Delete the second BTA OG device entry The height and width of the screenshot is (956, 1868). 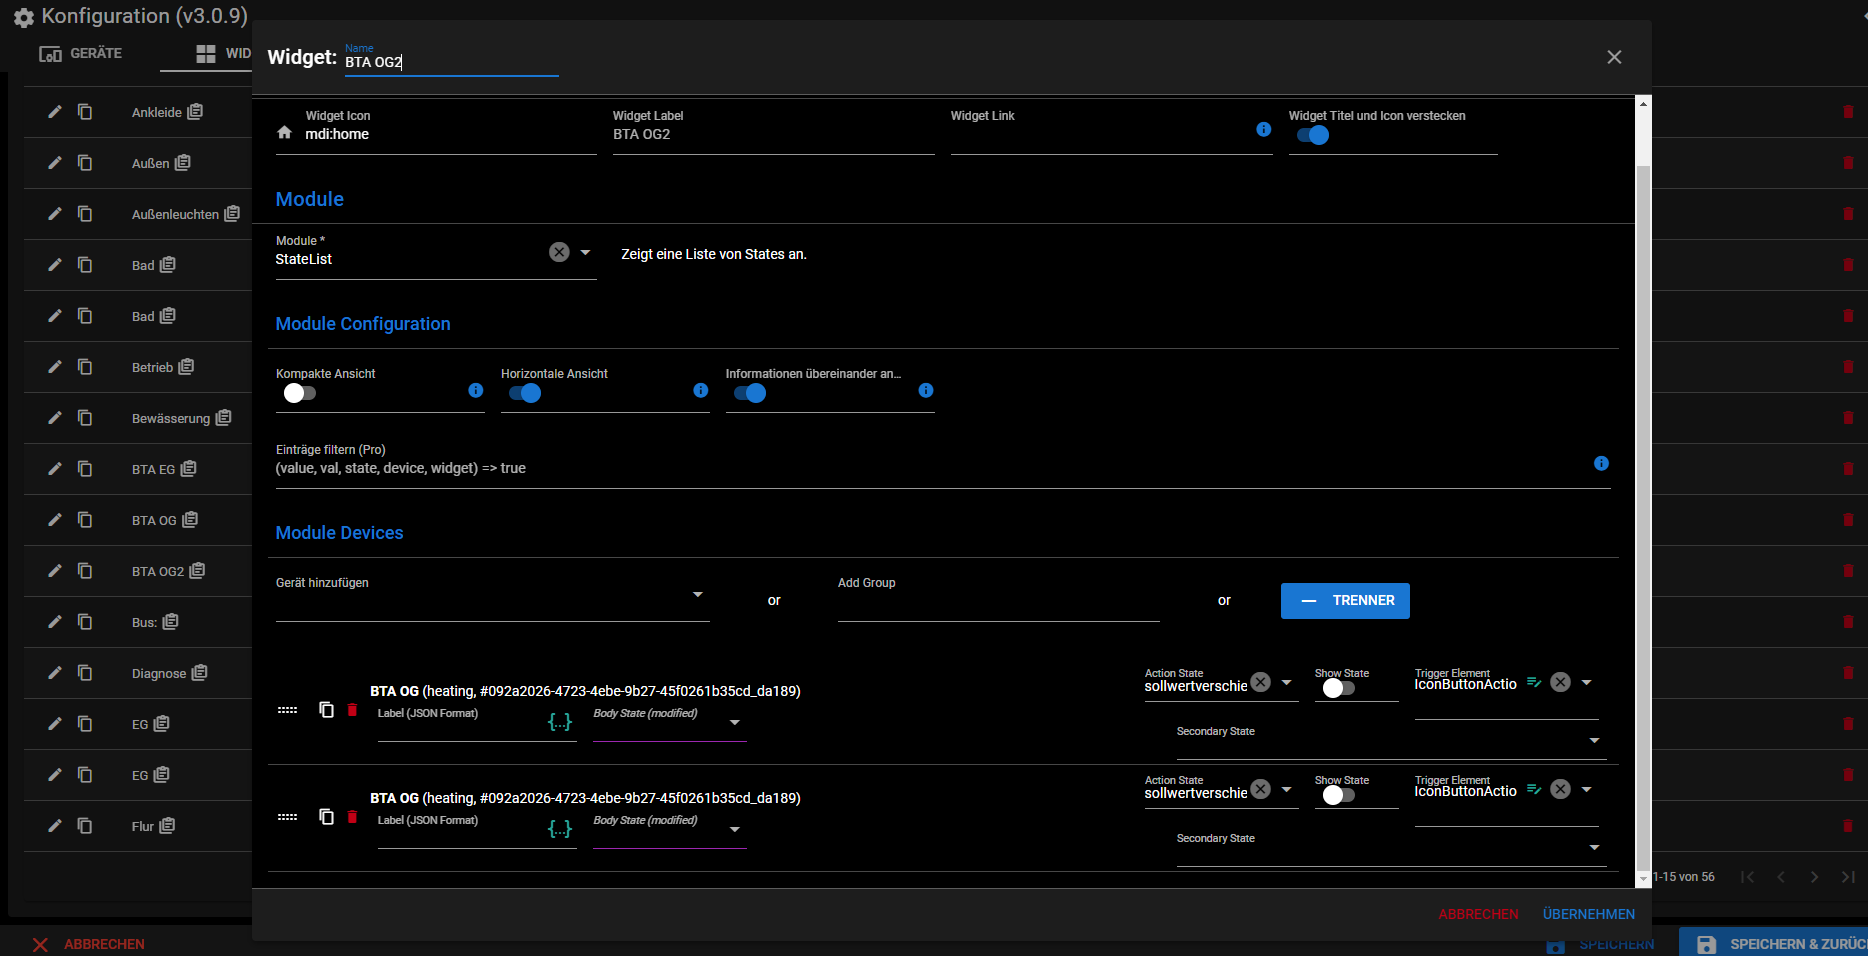click(x=352, y=816)
